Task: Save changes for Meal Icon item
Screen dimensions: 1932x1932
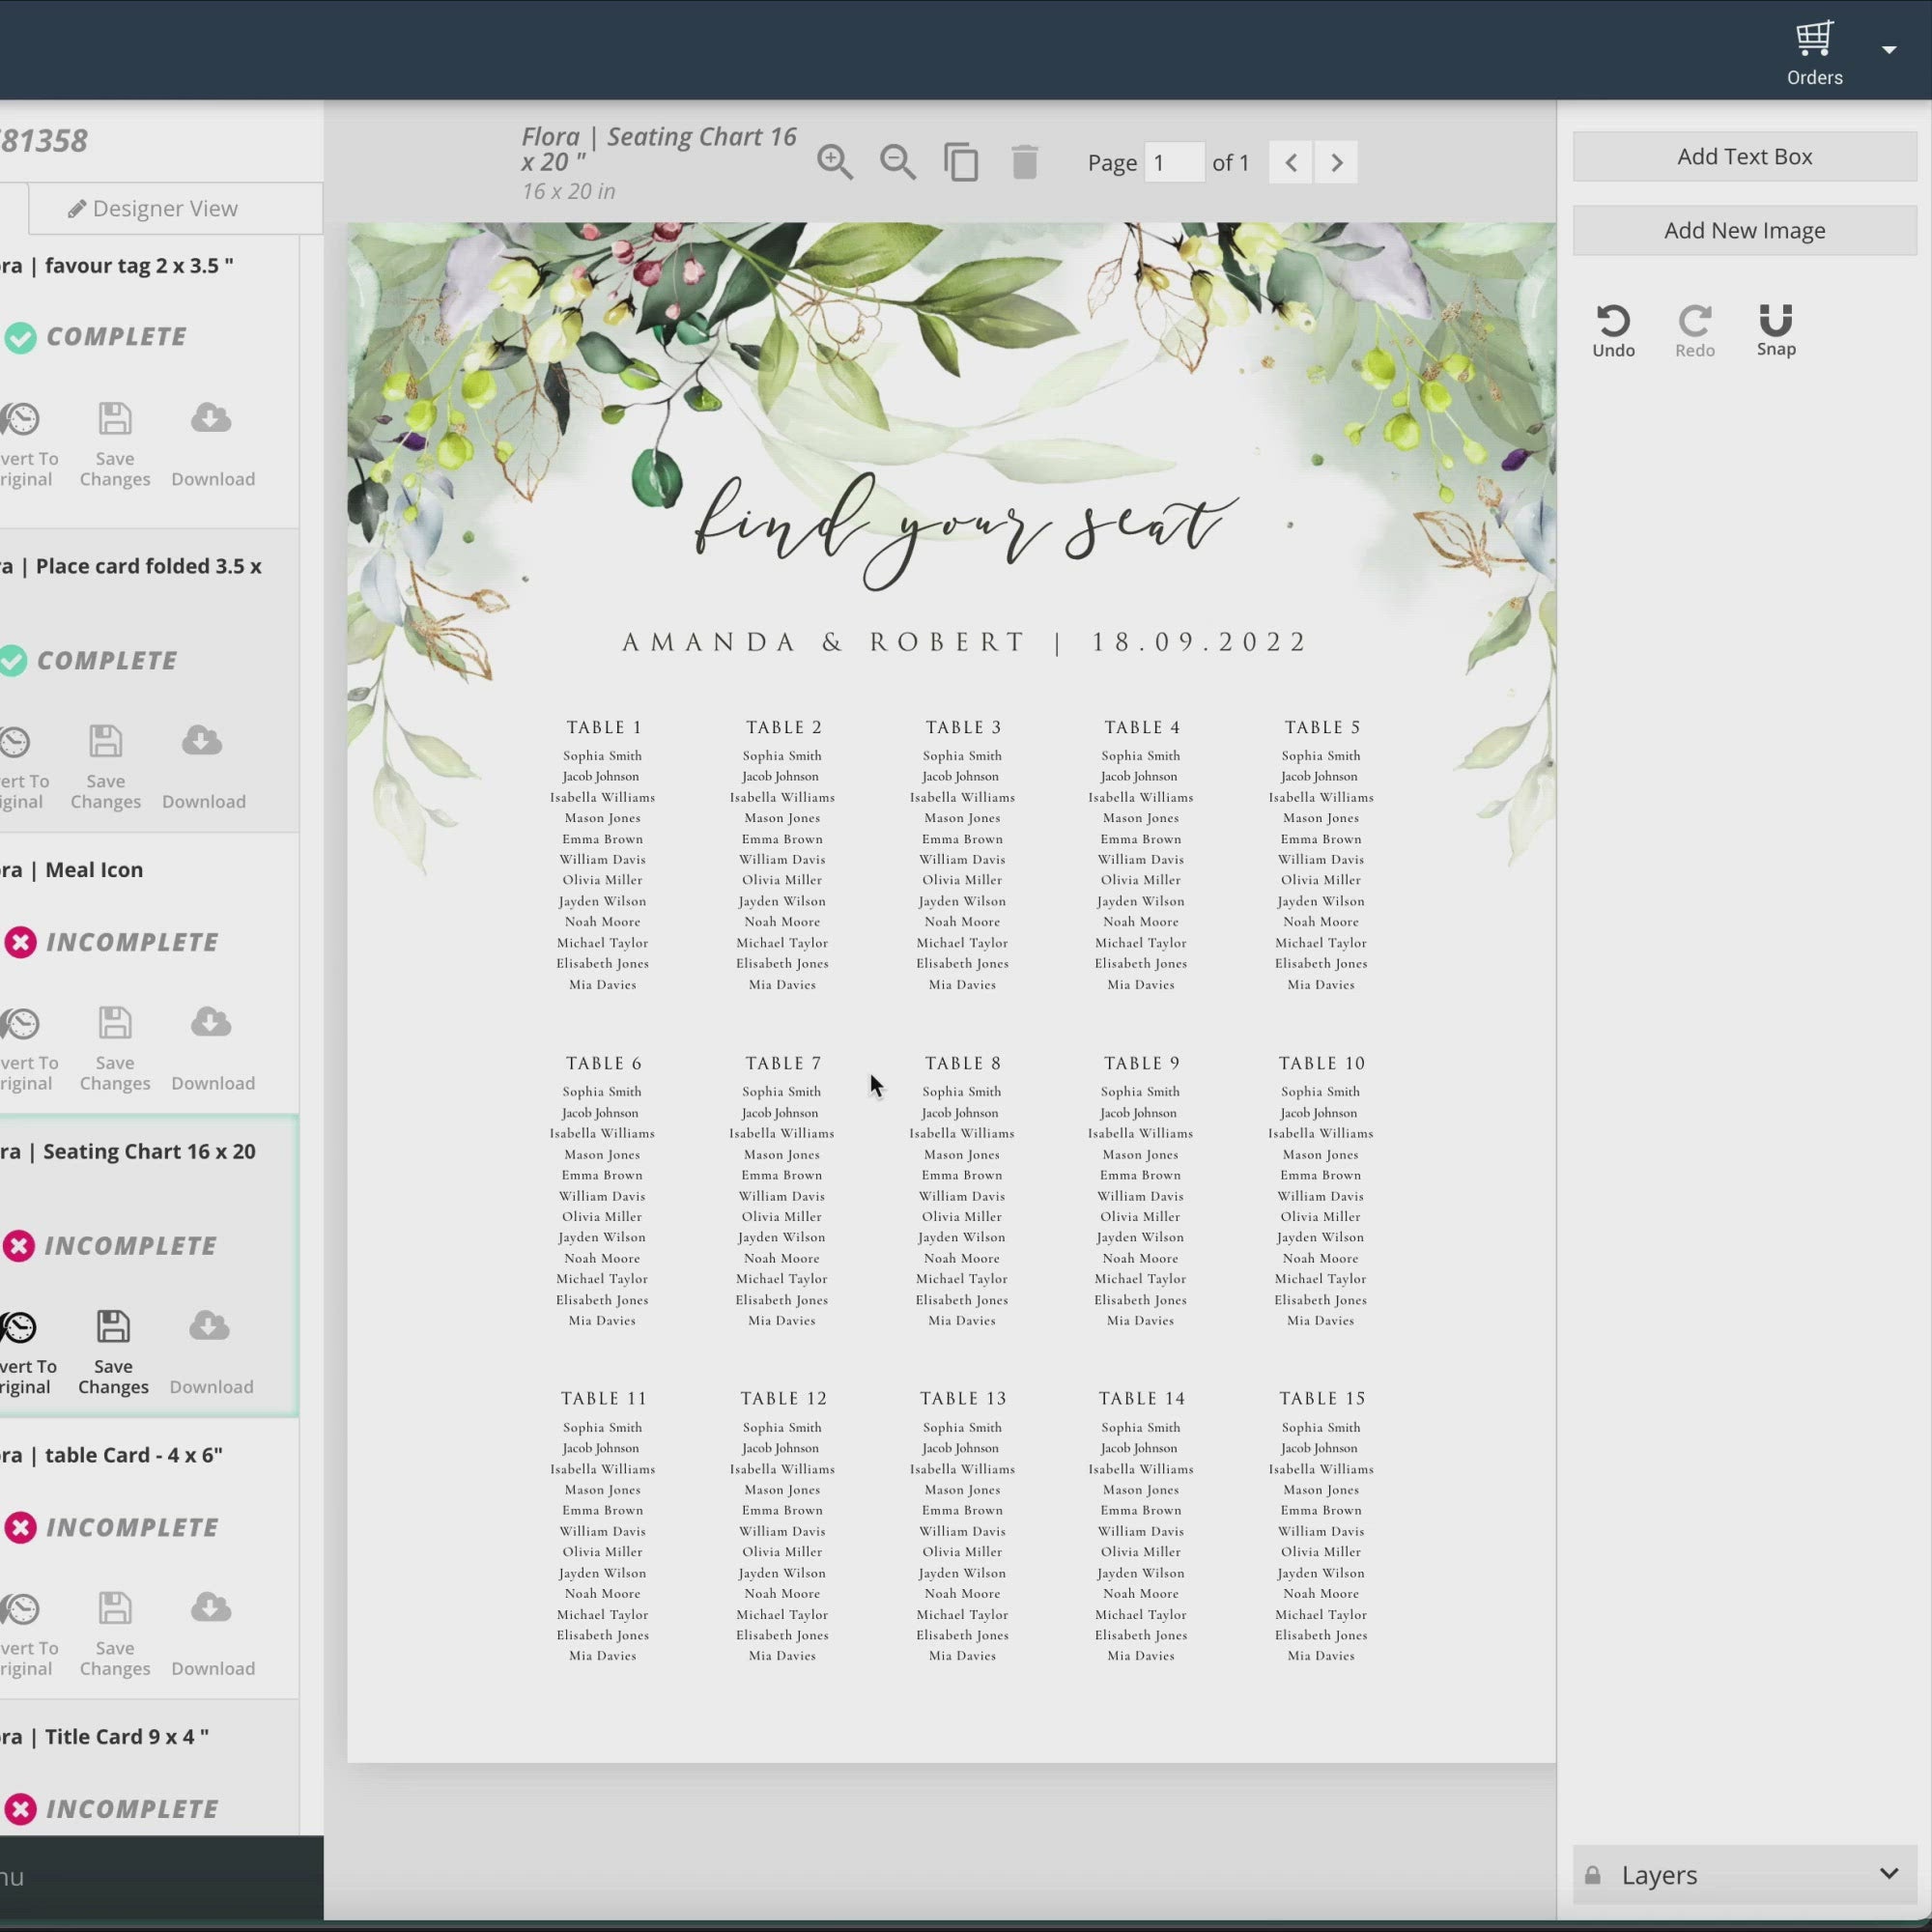Action: (x=115, y=1049)
